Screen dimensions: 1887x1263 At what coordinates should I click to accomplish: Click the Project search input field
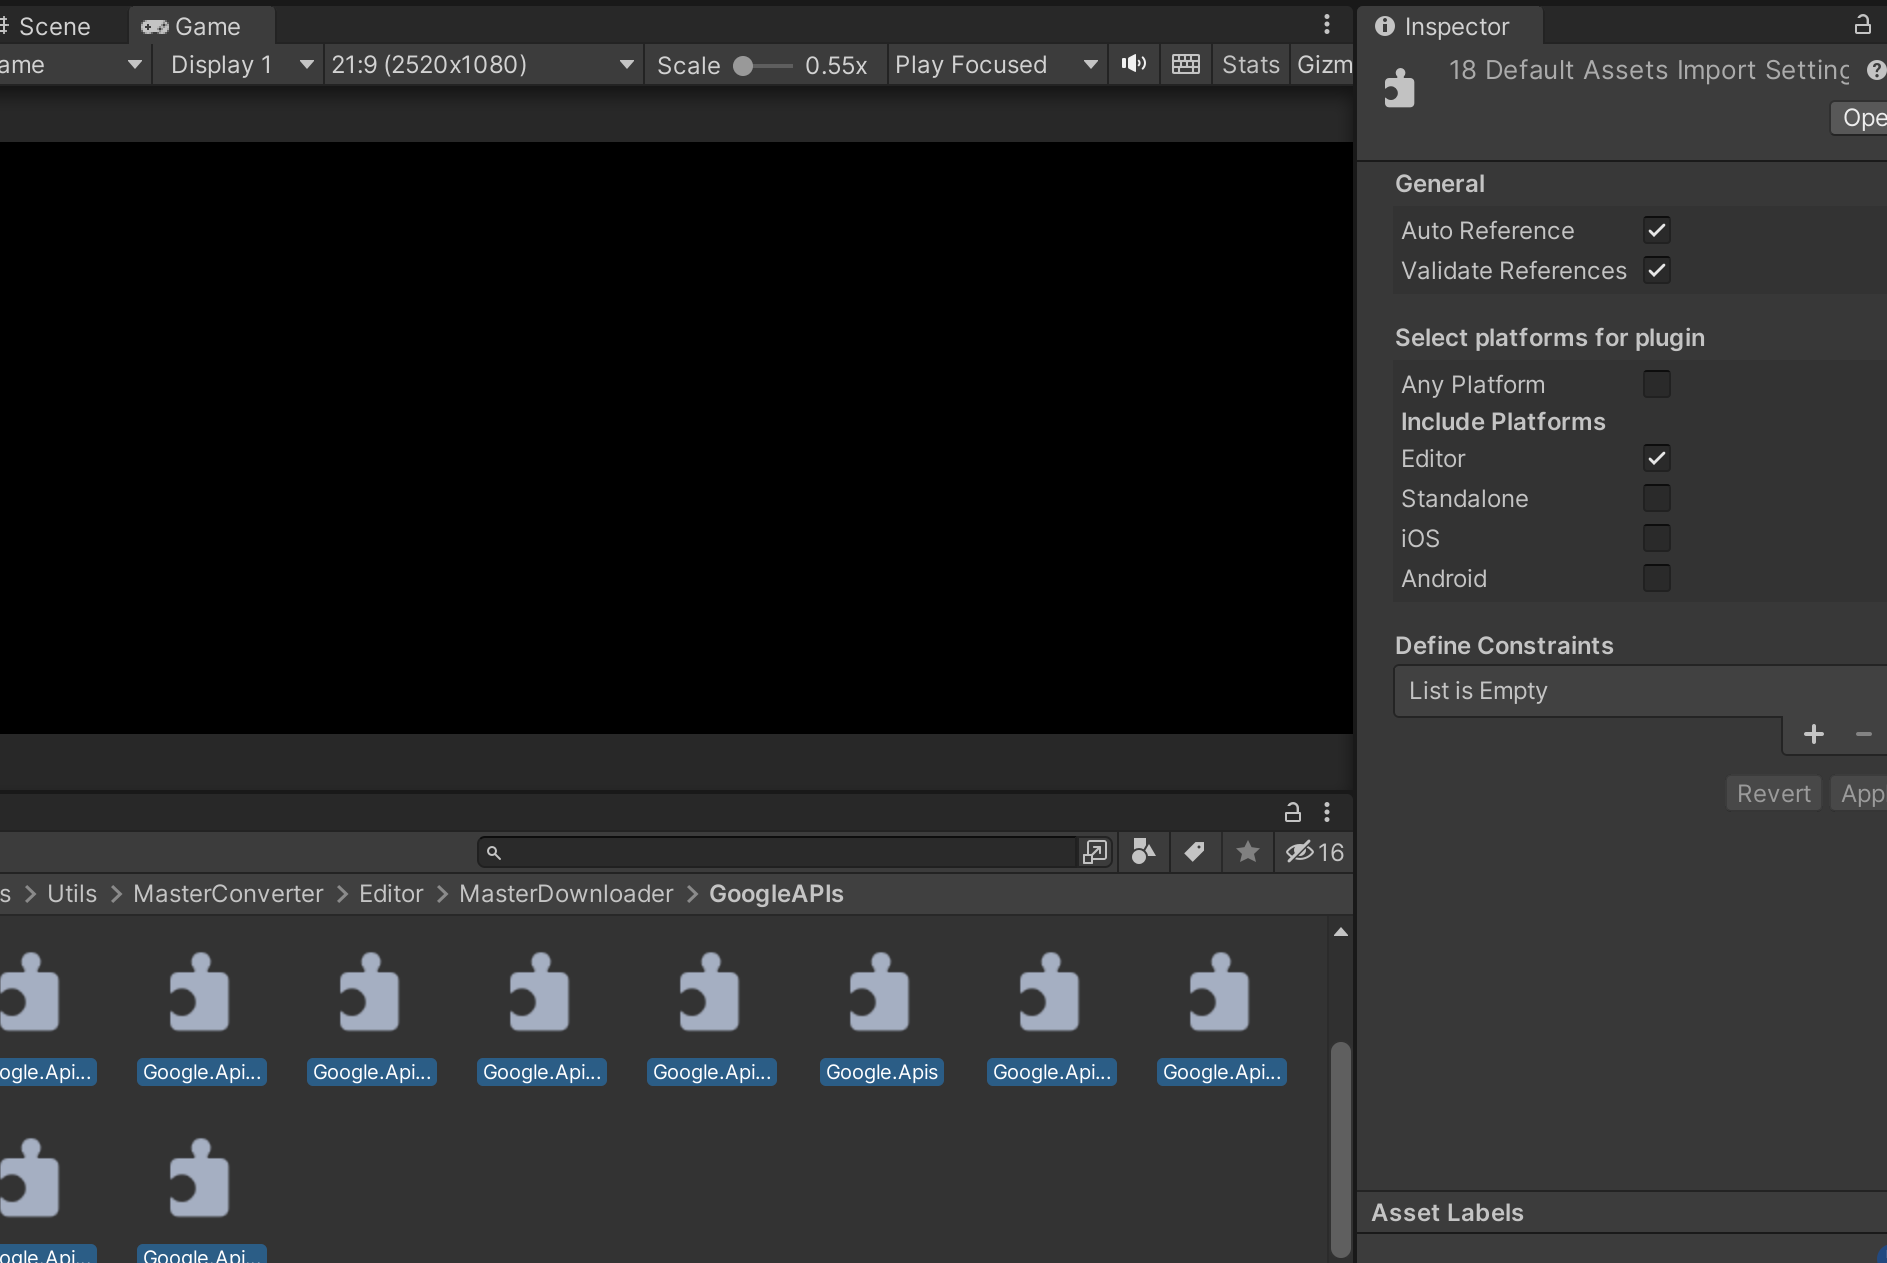(x=778, y=852)
